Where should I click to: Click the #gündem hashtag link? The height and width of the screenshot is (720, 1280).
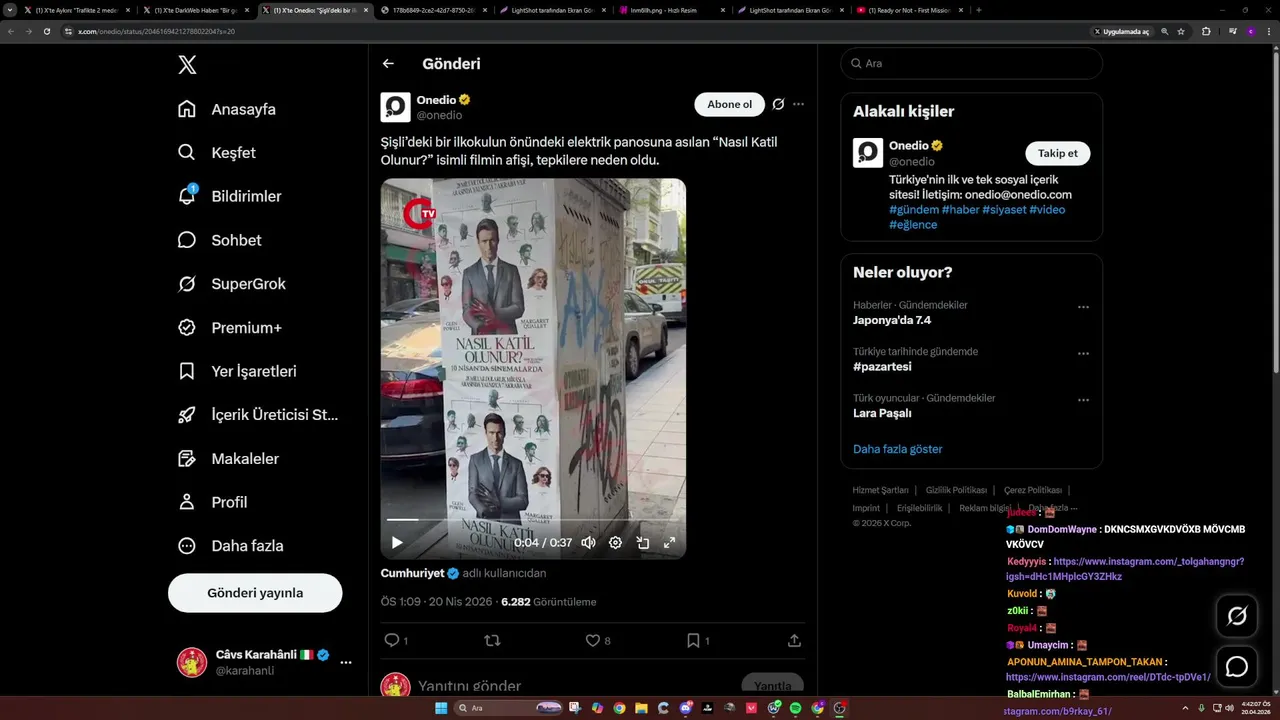coord(914,210)
